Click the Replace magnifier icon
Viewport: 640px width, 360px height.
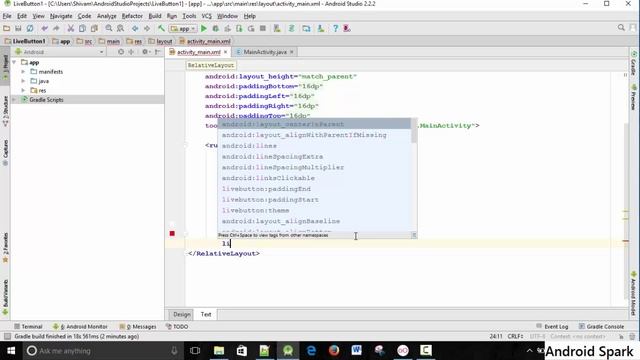tap(120, 28)
